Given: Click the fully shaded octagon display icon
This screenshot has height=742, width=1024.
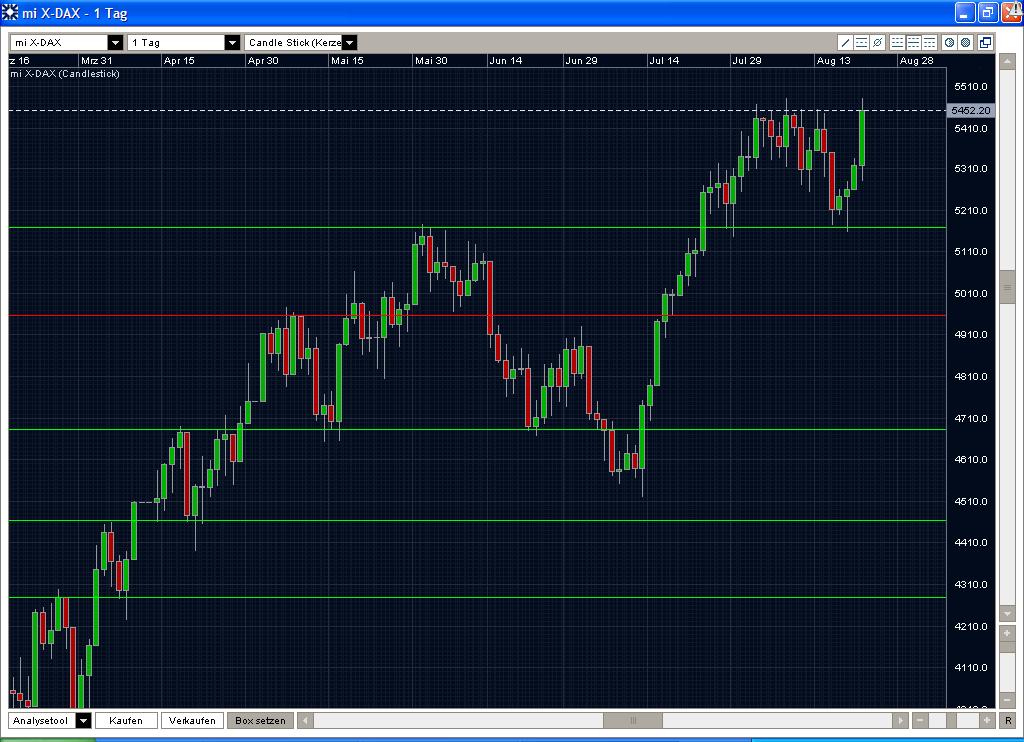Looking at the screenshot, I should click(x=966, y=42).
